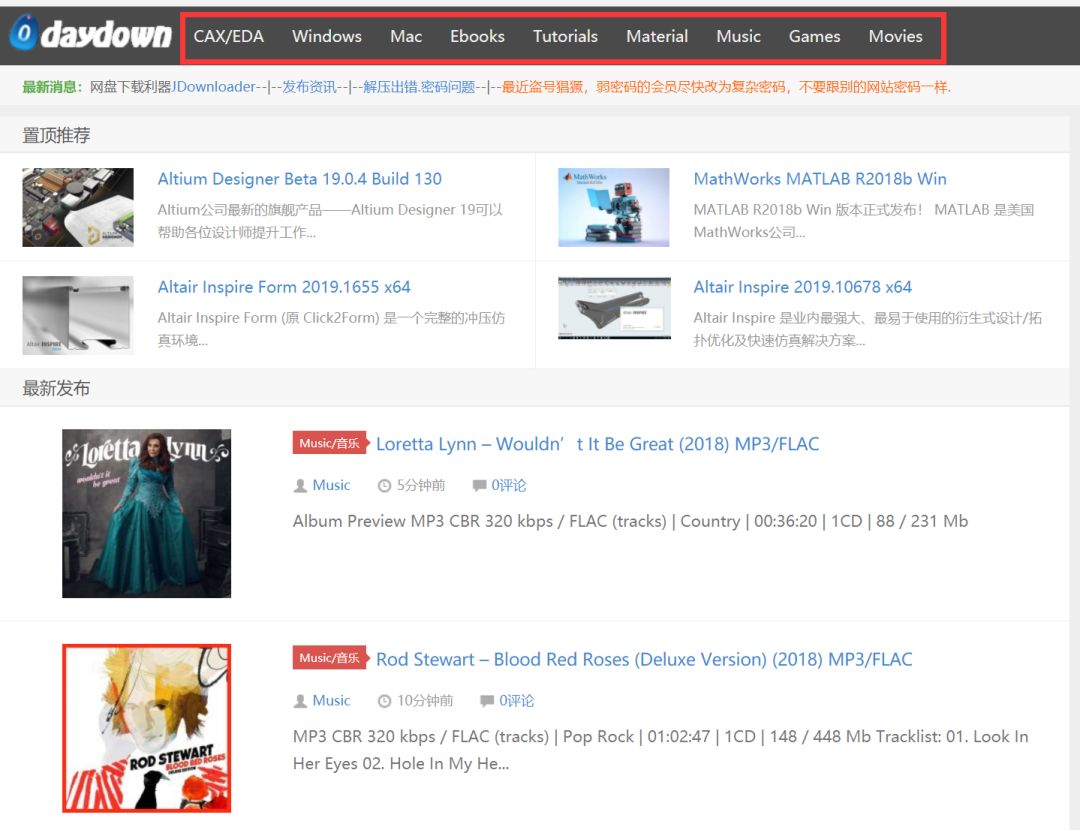Viewport: 1080px width, 830px height.
Task: Click comment icon beside Loretta Lynn 0评论
Action: coord(479,486)
